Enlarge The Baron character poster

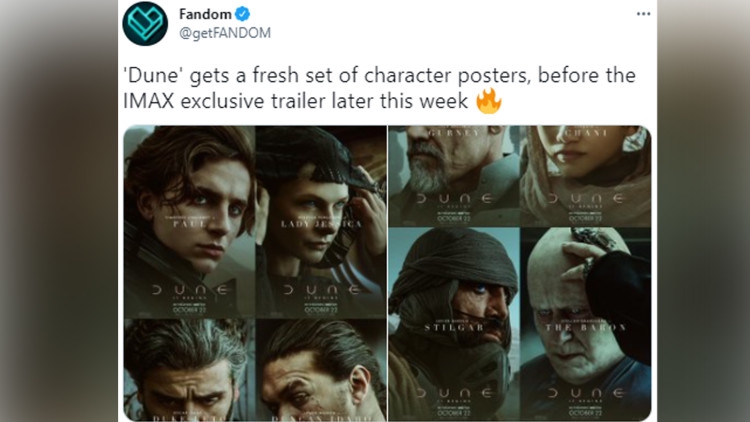(586, 320)
